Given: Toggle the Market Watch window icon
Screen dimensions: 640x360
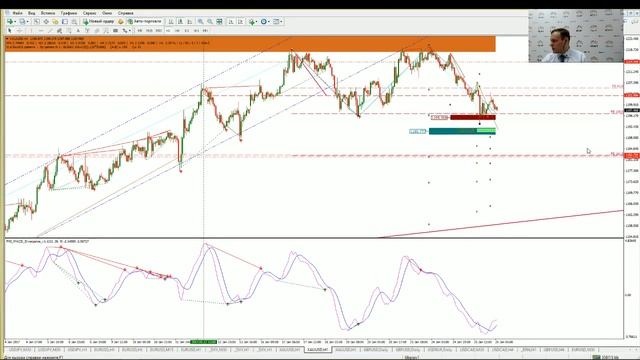Looking at the screenshot, I should [x=36, y=21].
